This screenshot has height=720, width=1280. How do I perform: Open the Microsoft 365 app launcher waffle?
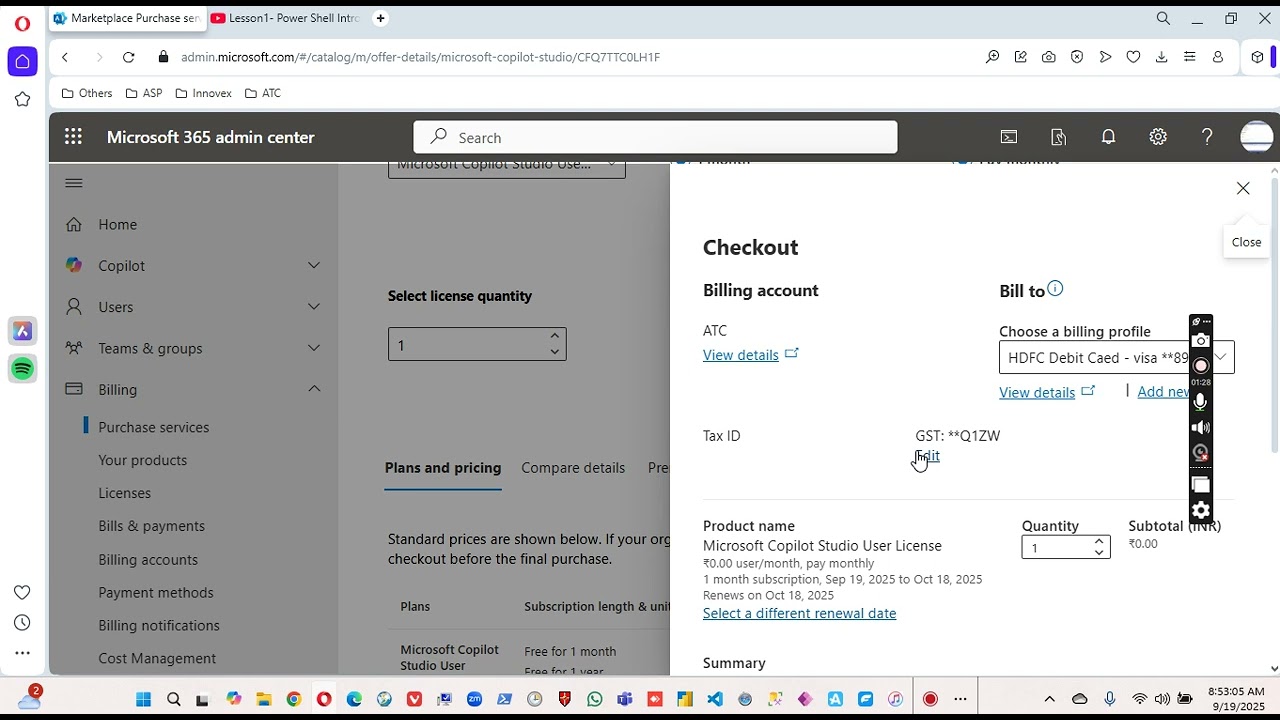pyautogui.click(x=73, y=137)
